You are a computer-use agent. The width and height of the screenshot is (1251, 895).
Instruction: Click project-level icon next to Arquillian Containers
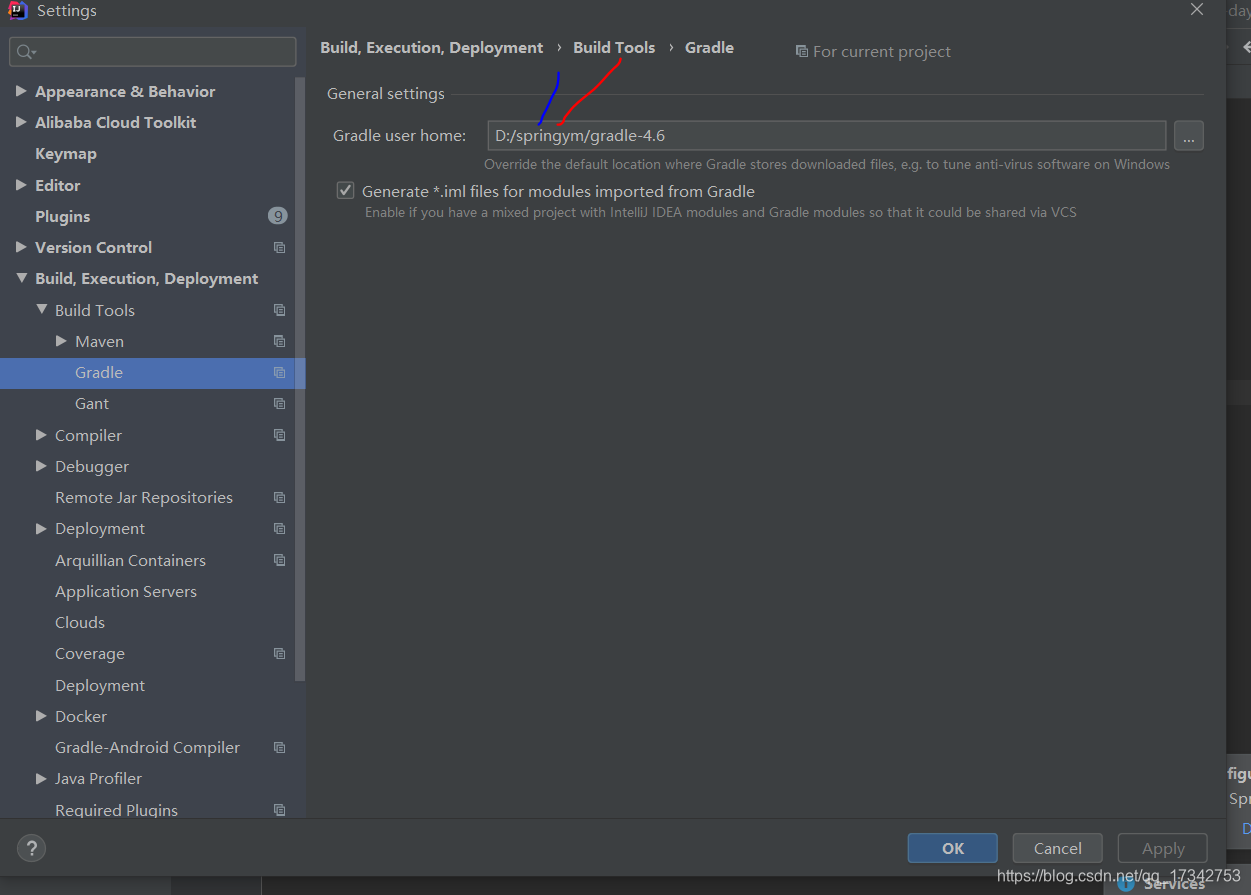point(279,560)
